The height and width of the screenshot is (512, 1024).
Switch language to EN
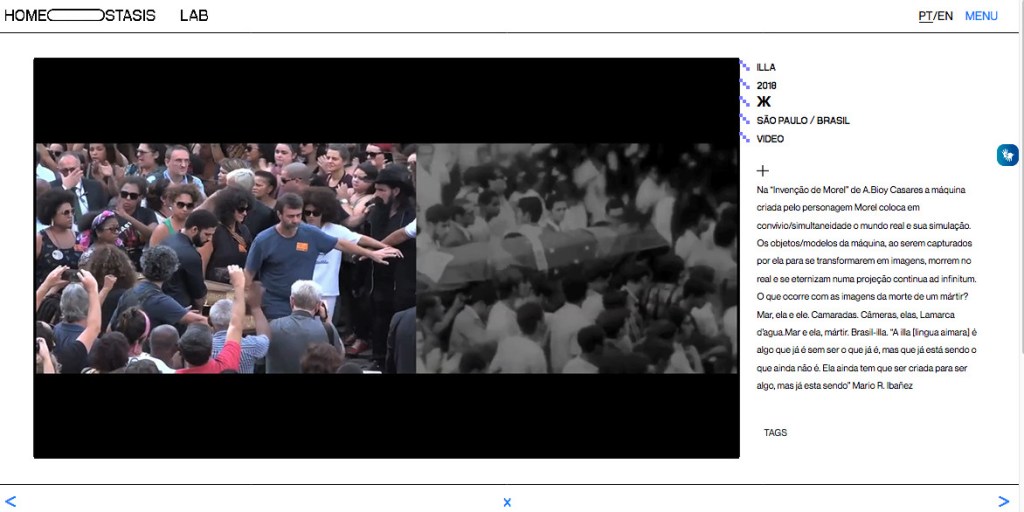pyautogui.click(x=945, y=16)
